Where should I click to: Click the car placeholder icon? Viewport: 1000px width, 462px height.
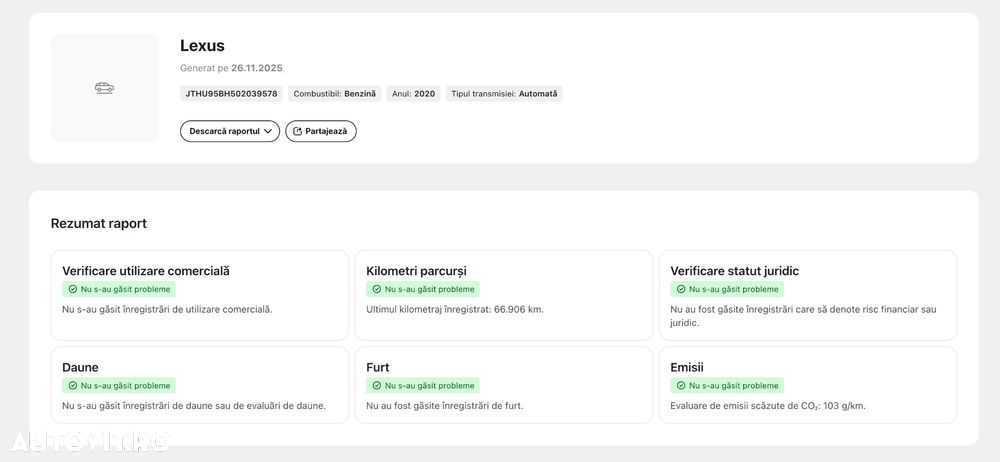(x=104, y=88)
